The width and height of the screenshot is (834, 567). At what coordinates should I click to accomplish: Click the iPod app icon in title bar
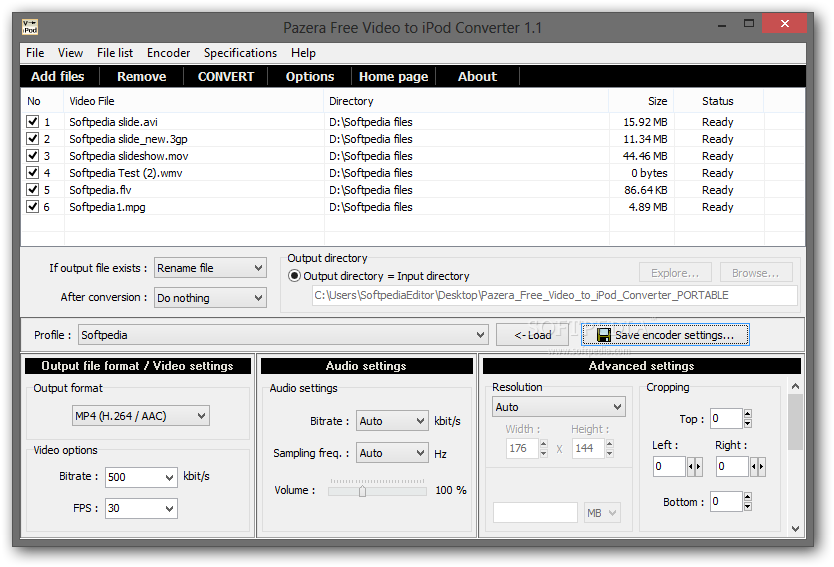point(30,27)
